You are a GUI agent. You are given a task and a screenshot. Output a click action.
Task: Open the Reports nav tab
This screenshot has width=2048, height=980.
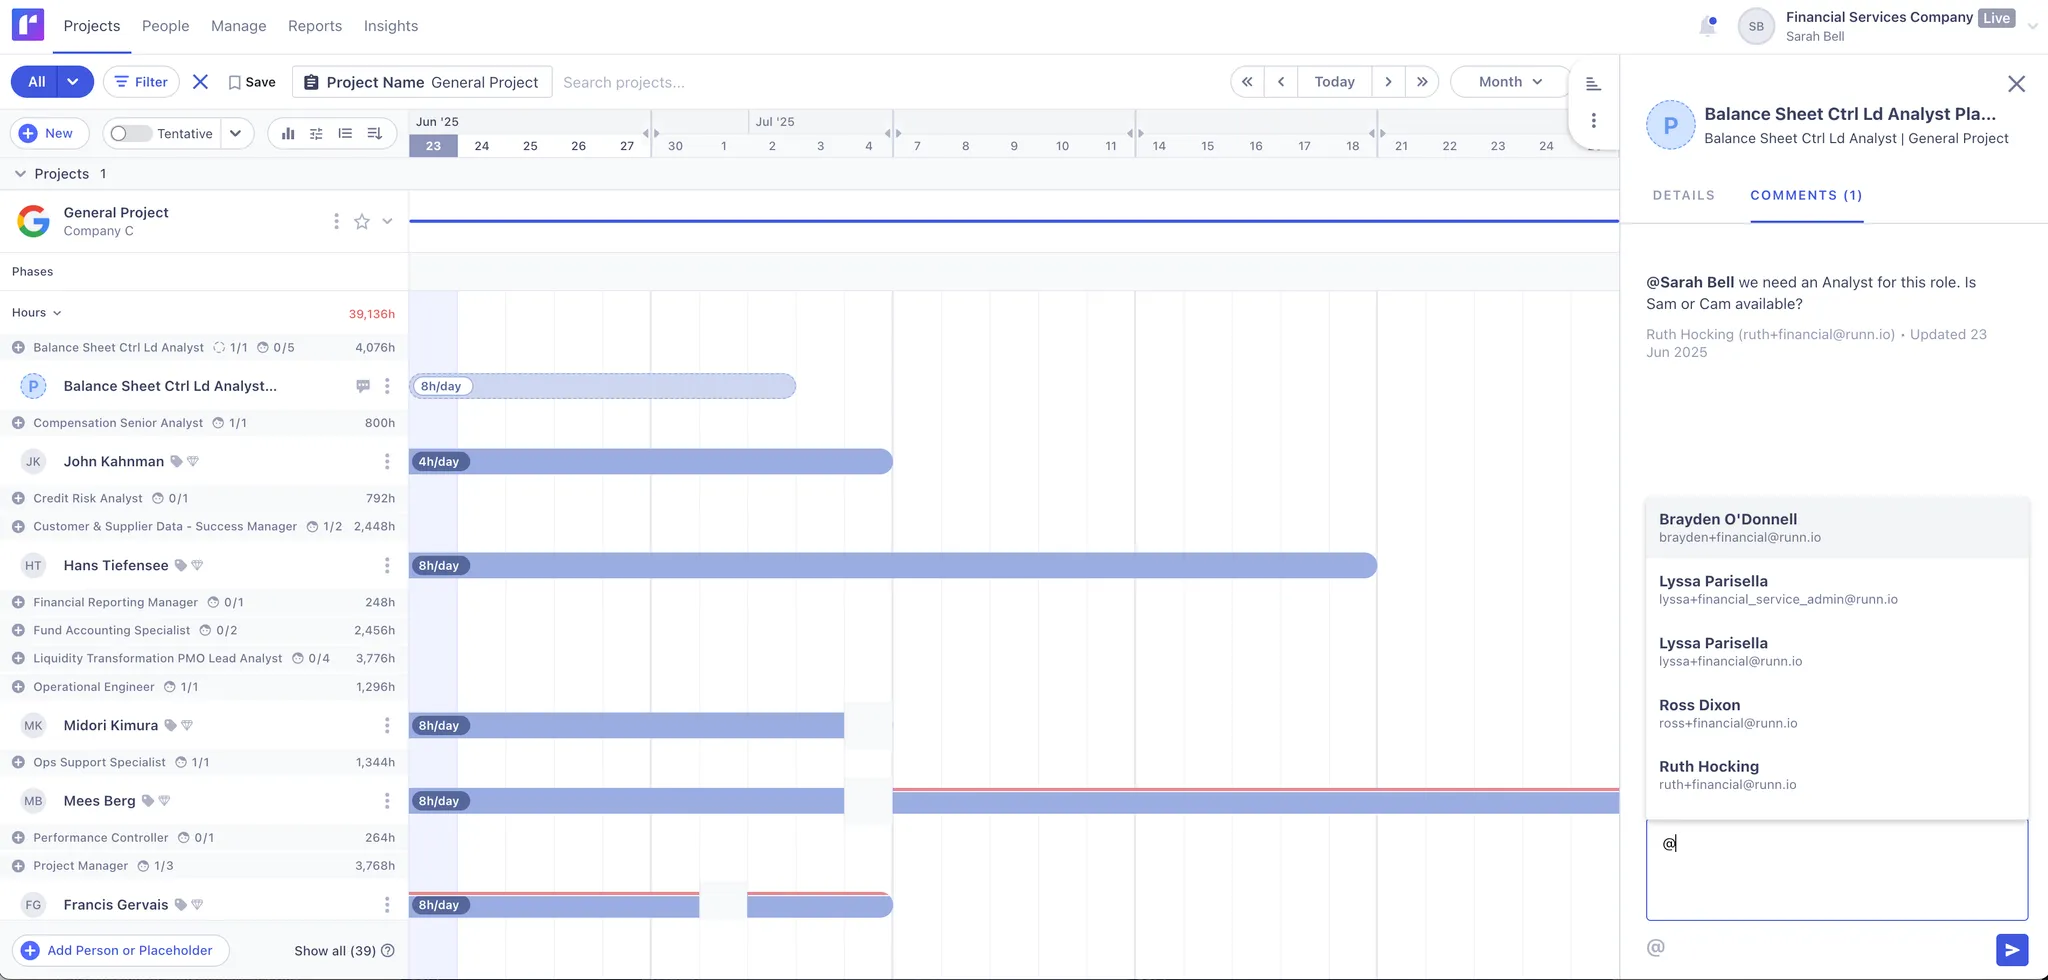pos(315,26)
